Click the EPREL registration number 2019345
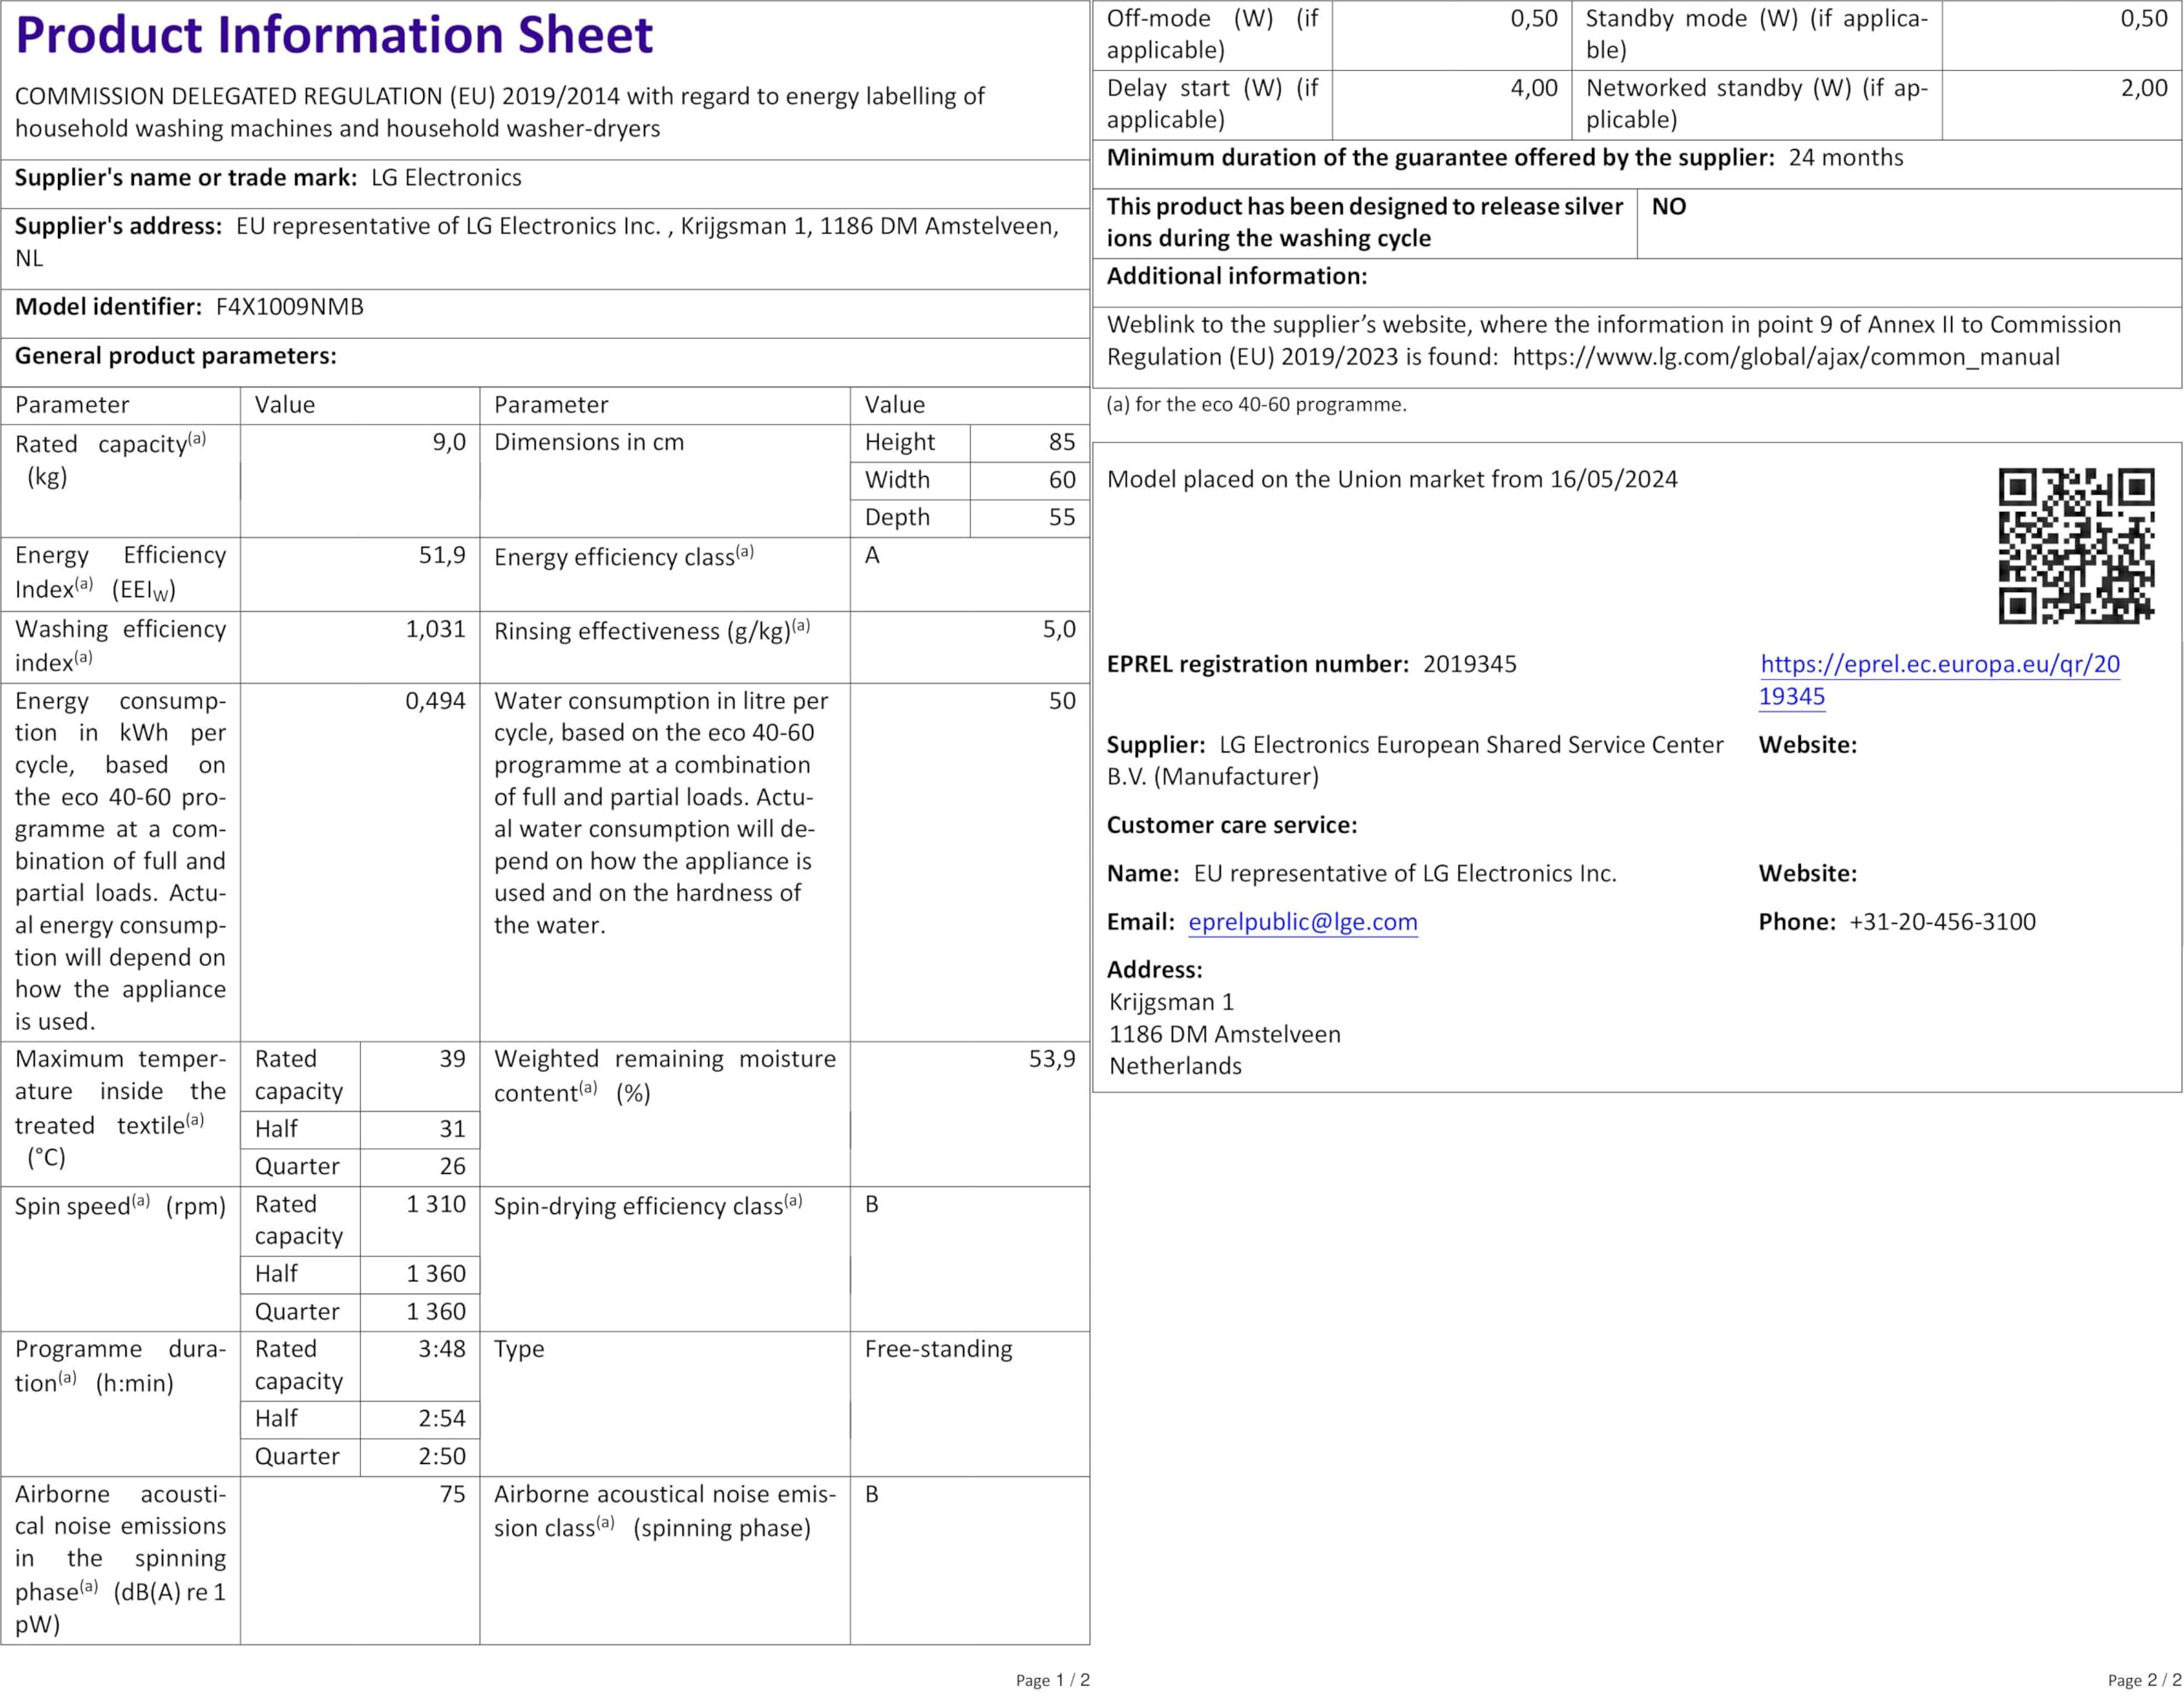 [x=1469, y=664]
